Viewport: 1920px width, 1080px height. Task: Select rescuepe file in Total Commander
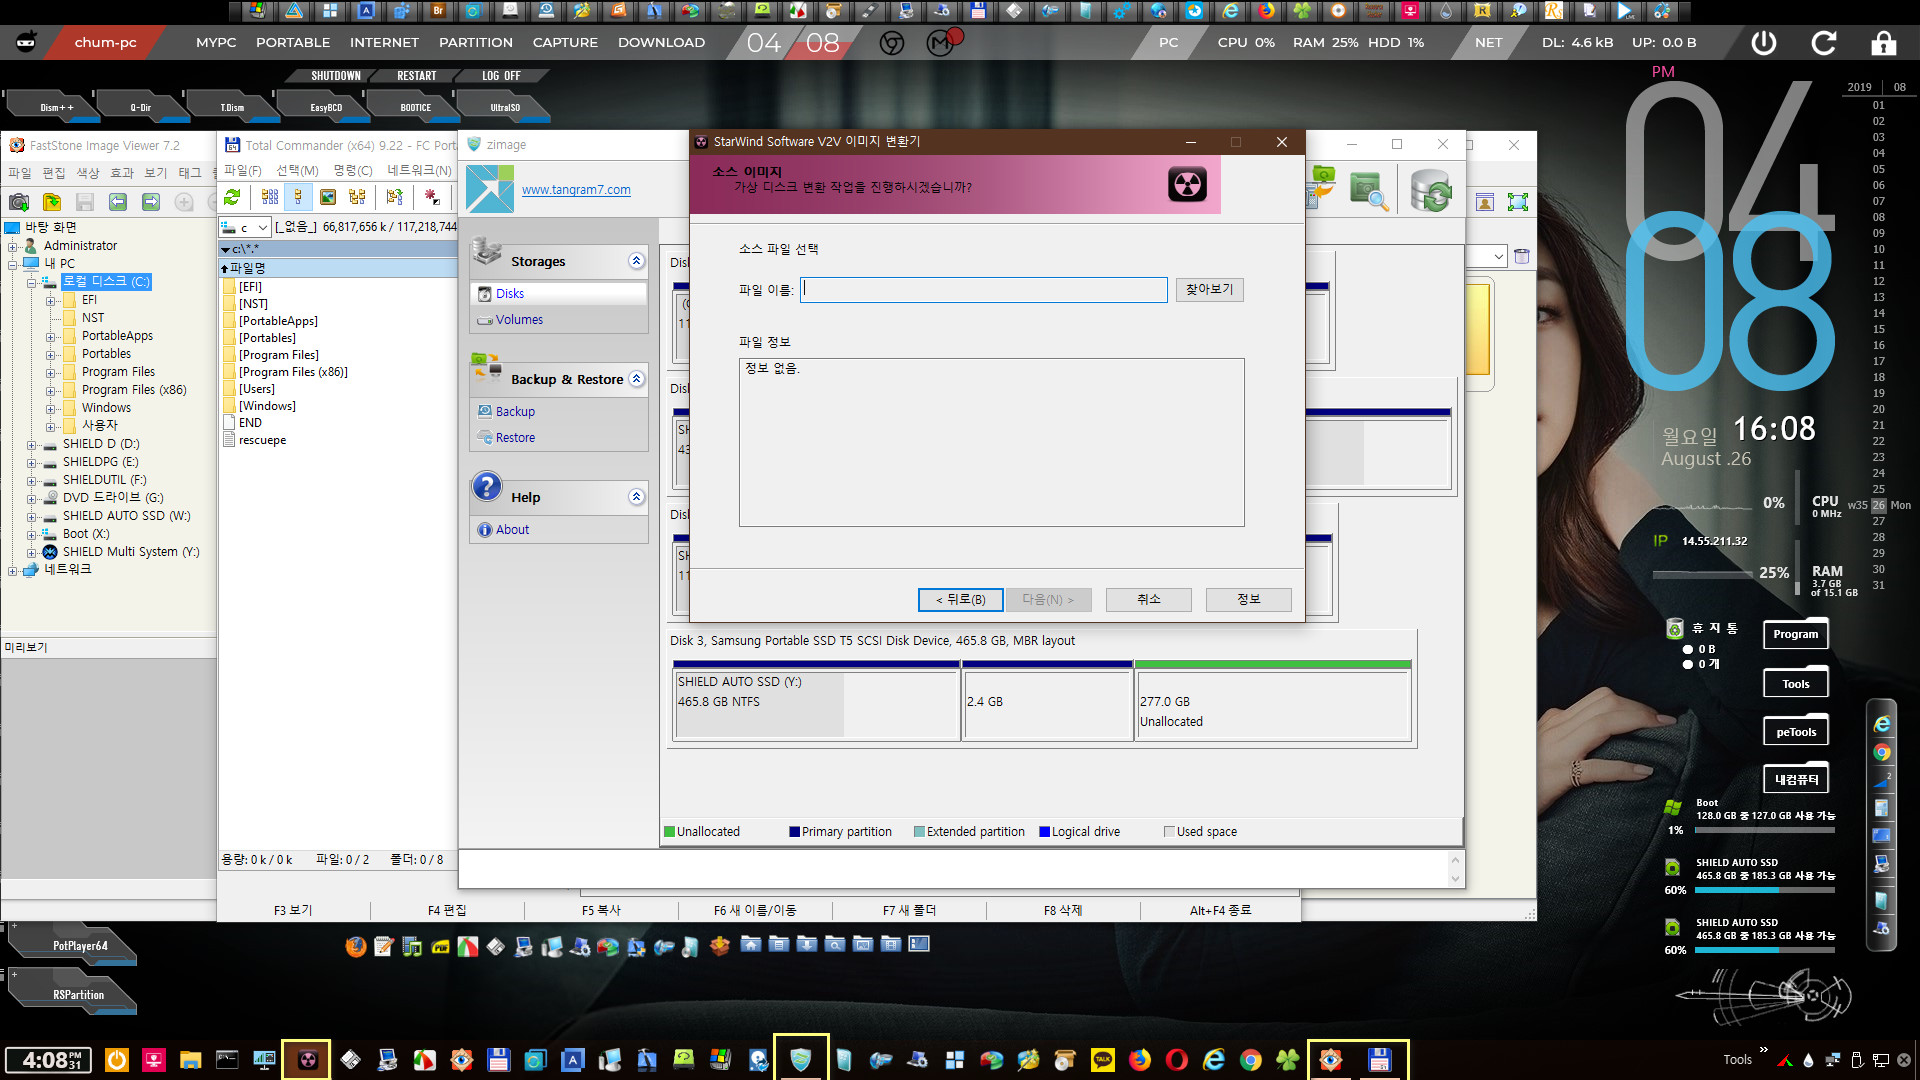(x=262, y=440)
